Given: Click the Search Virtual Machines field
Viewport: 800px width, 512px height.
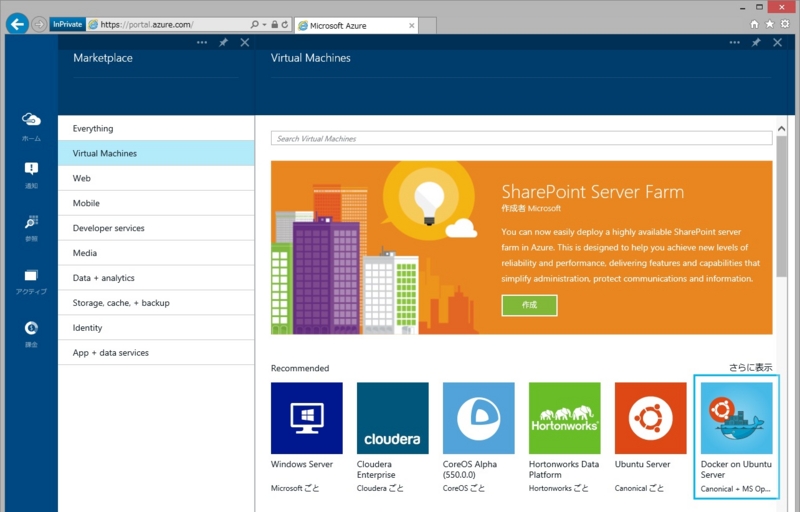Looking at the screenshot, I should click(521, 138).
